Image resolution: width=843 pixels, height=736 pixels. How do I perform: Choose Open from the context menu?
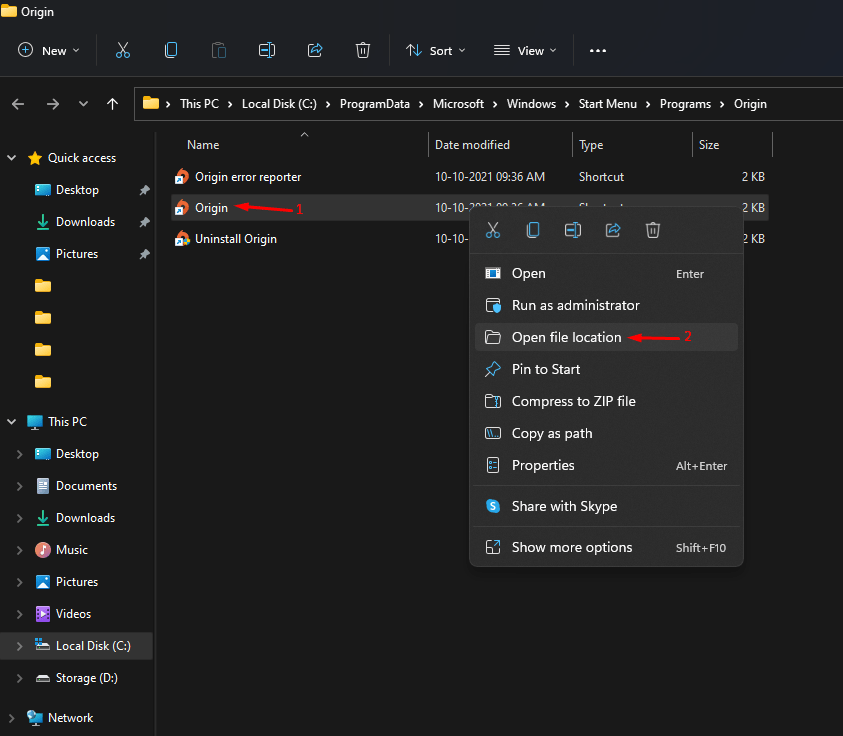tap(606, 274)
